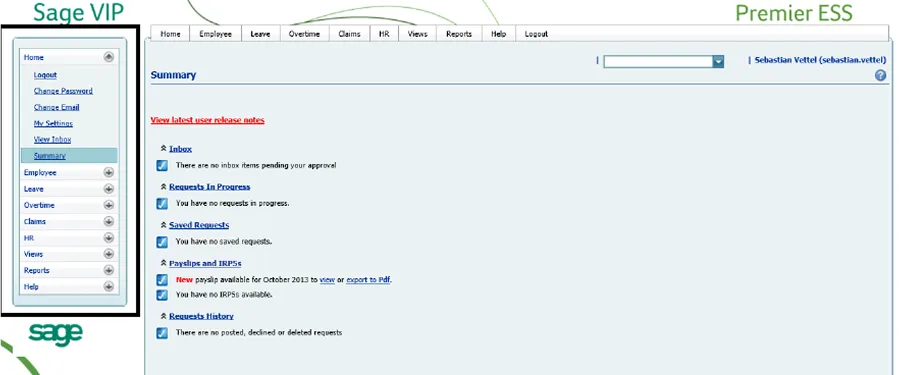Click Logout in the top menu bar
Image resolution: width=901 pixels, height=375 pixels.
(536, 34)
